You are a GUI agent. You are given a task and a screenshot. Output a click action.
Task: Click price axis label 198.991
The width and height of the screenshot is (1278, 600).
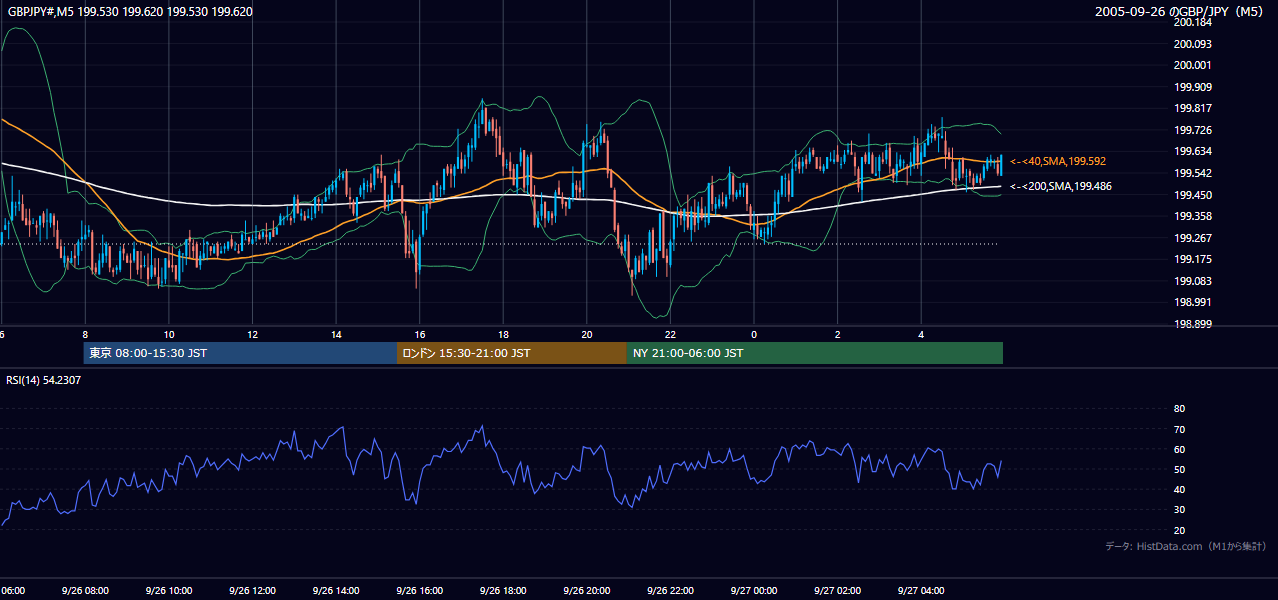coord(1192,302)
